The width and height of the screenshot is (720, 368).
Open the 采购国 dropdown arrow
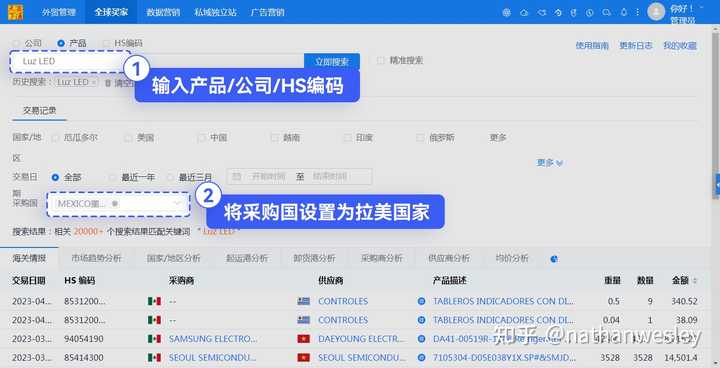coord(177,204)
